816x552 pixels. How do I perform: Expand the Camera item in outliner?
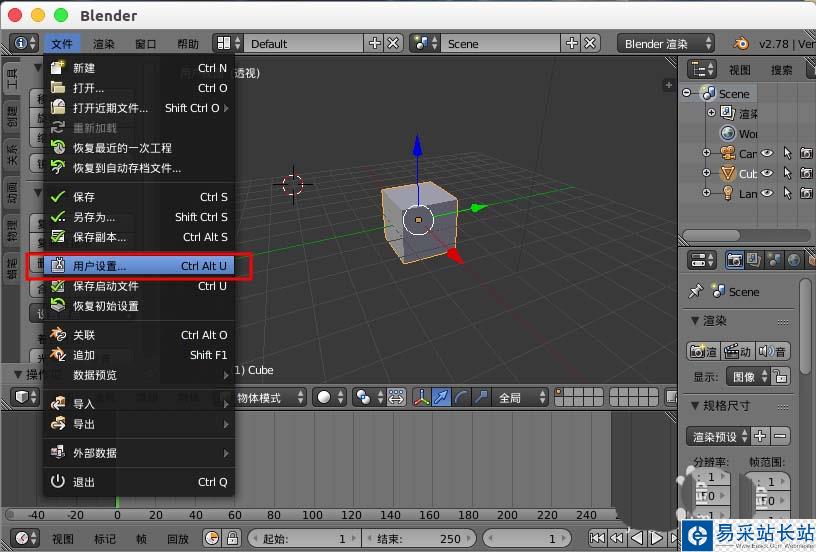pos(706,153)
